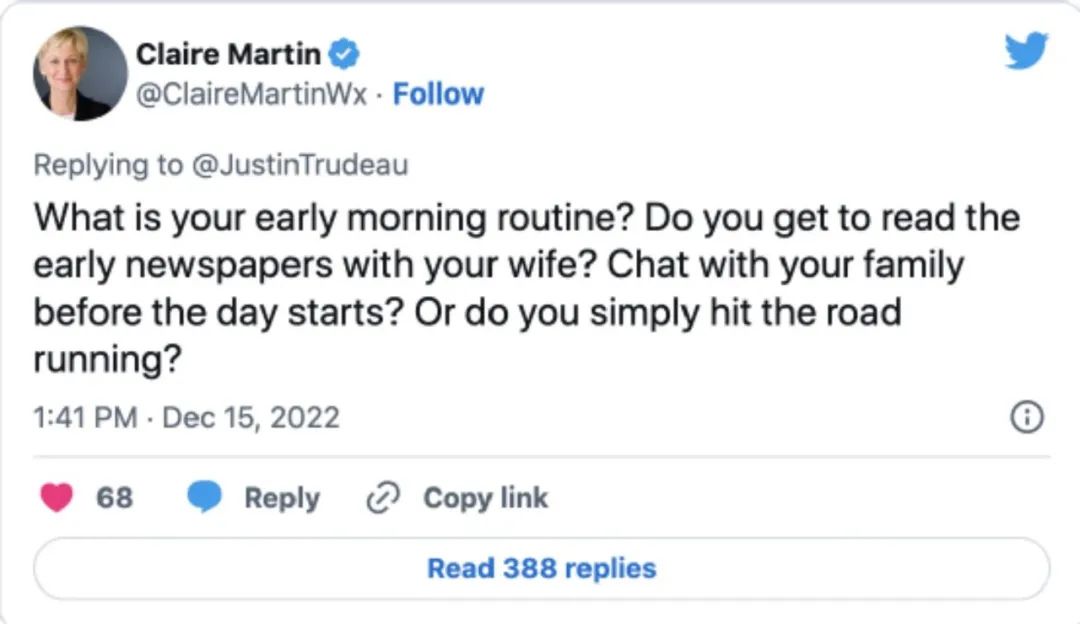
Task: Follow @ClaireMartinWx via the Follow link
Action: [438, 94]
